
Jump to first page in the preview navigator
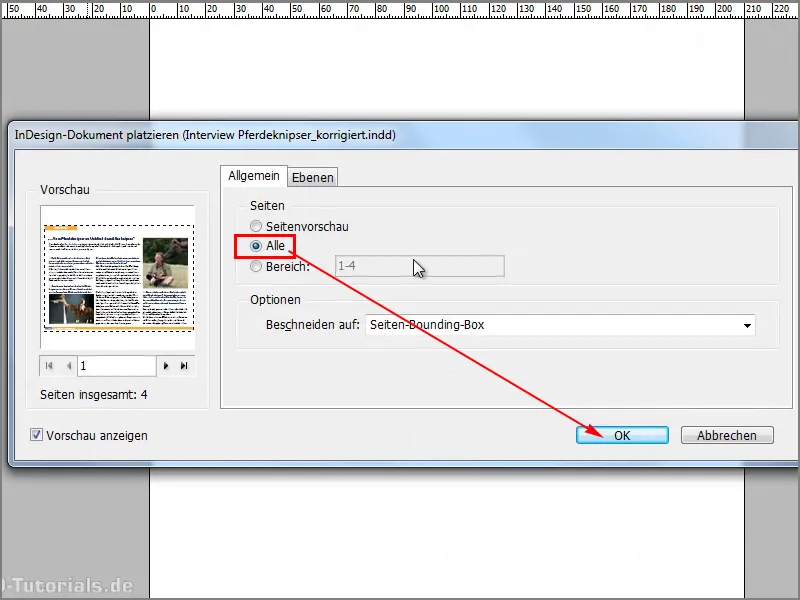48,365
